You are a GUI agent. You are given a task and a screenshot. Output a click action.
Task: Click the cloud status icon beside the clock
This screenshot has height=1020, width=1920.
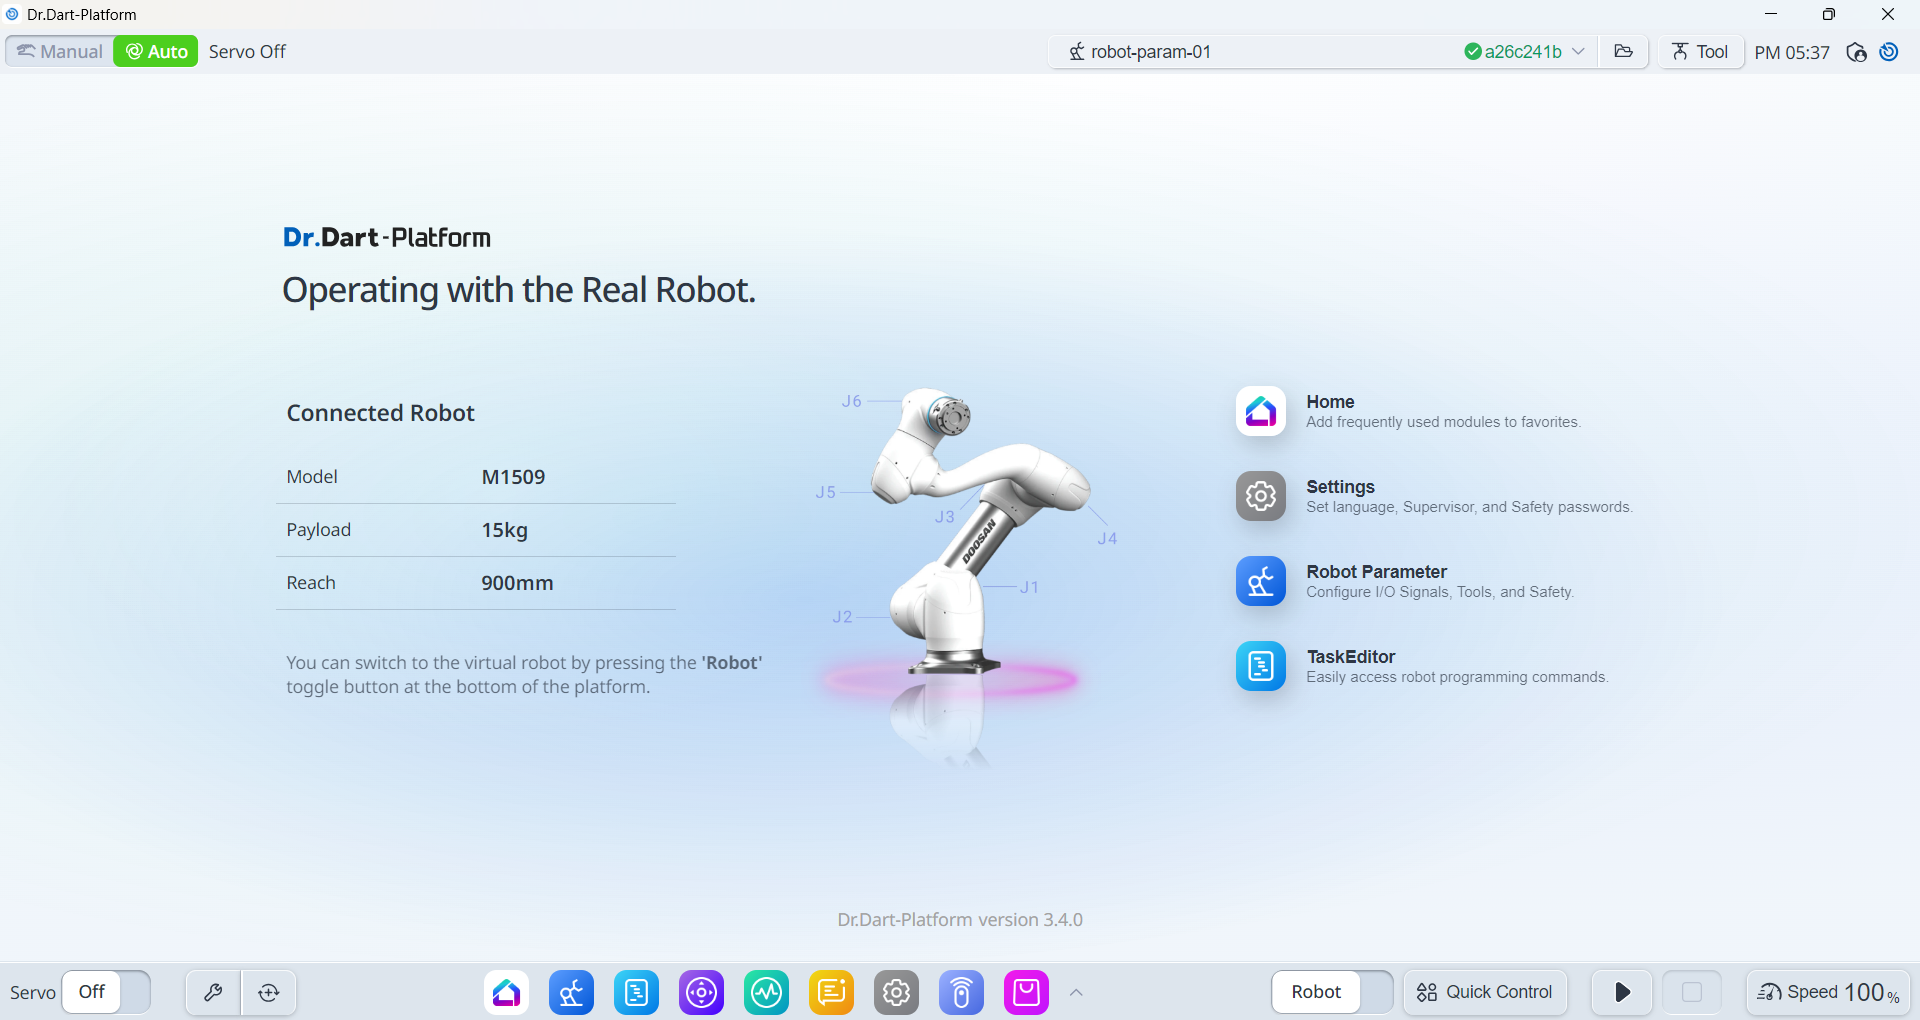pos(1857,52)
